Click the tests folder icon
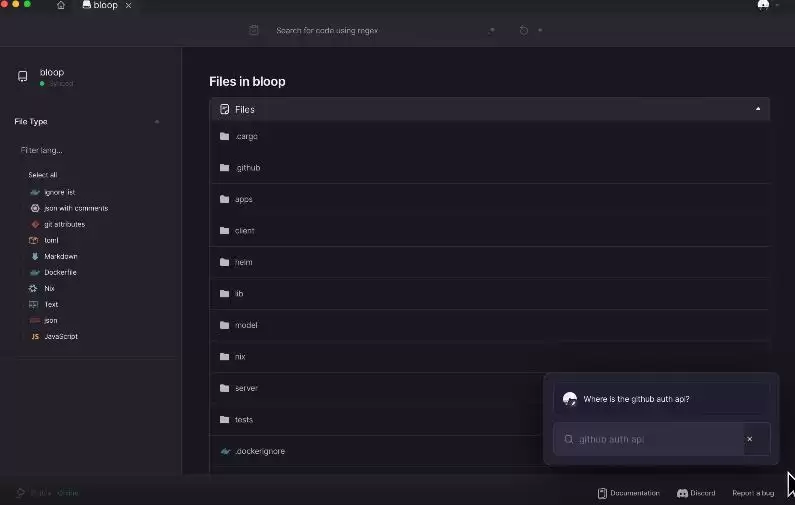 (x=225, y=419)
